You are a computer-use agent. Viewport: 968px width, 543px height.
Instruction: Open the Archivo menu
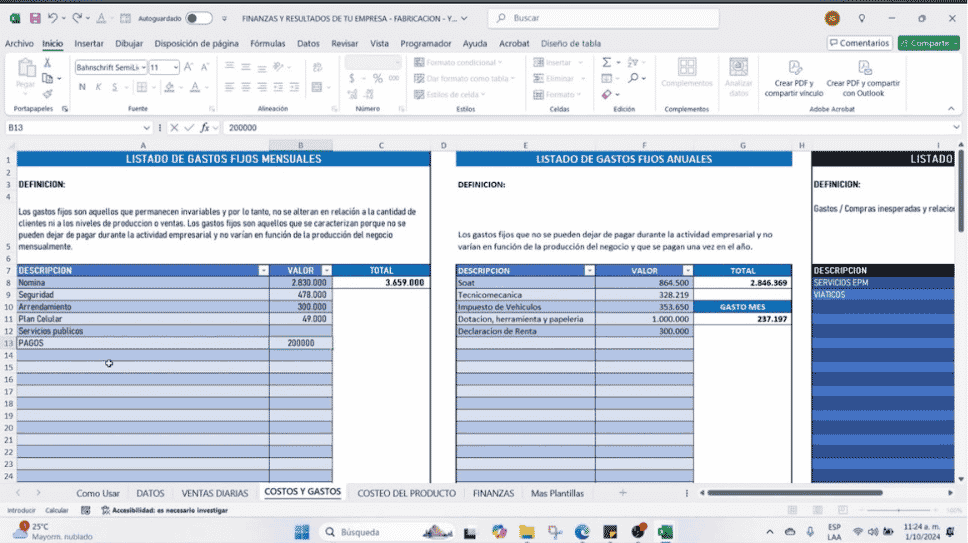[19, 43]
